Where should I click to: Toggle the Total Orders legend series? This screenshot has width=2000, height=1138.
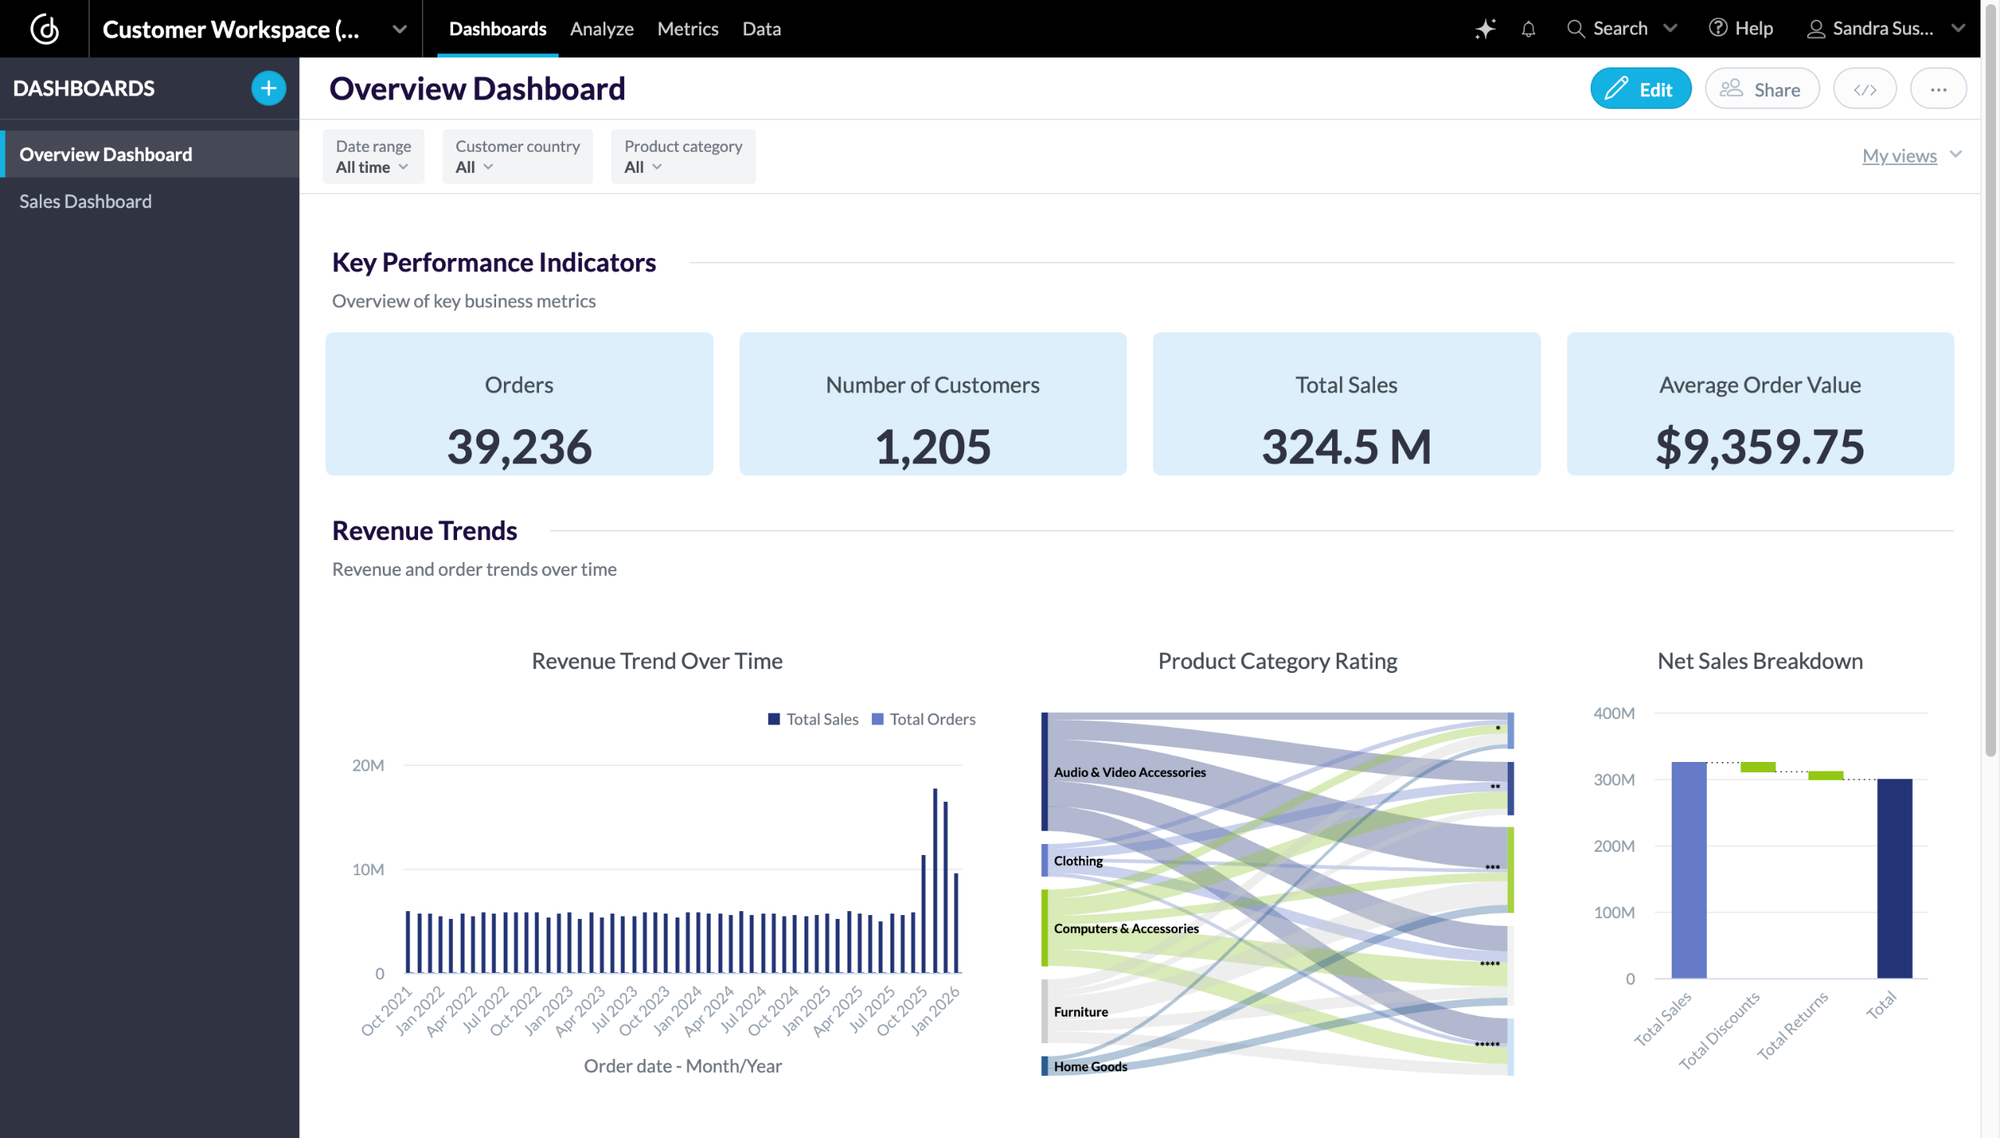coord(923,719)
